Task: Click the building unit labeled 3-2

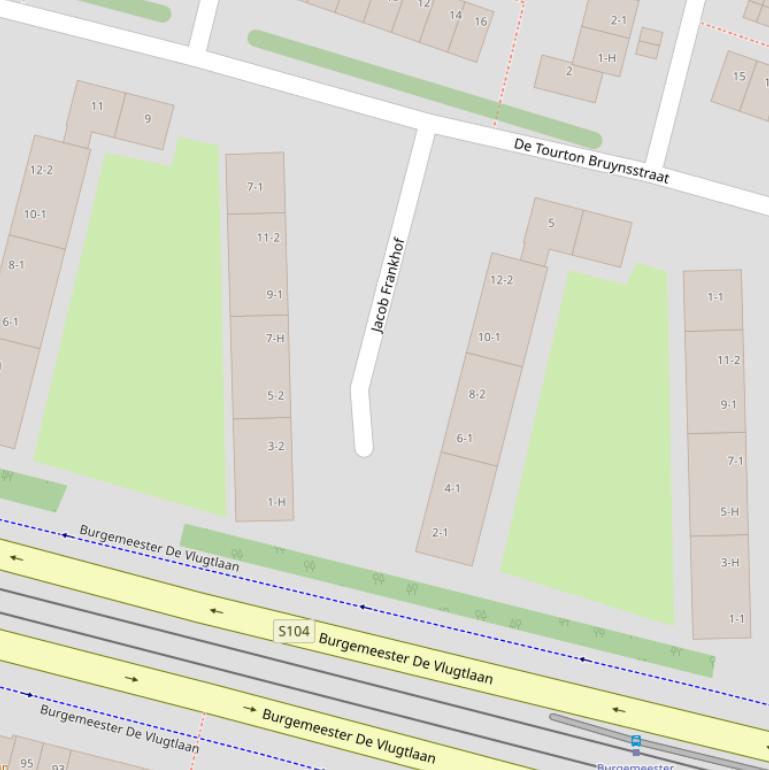Action: tap(275, 447)
